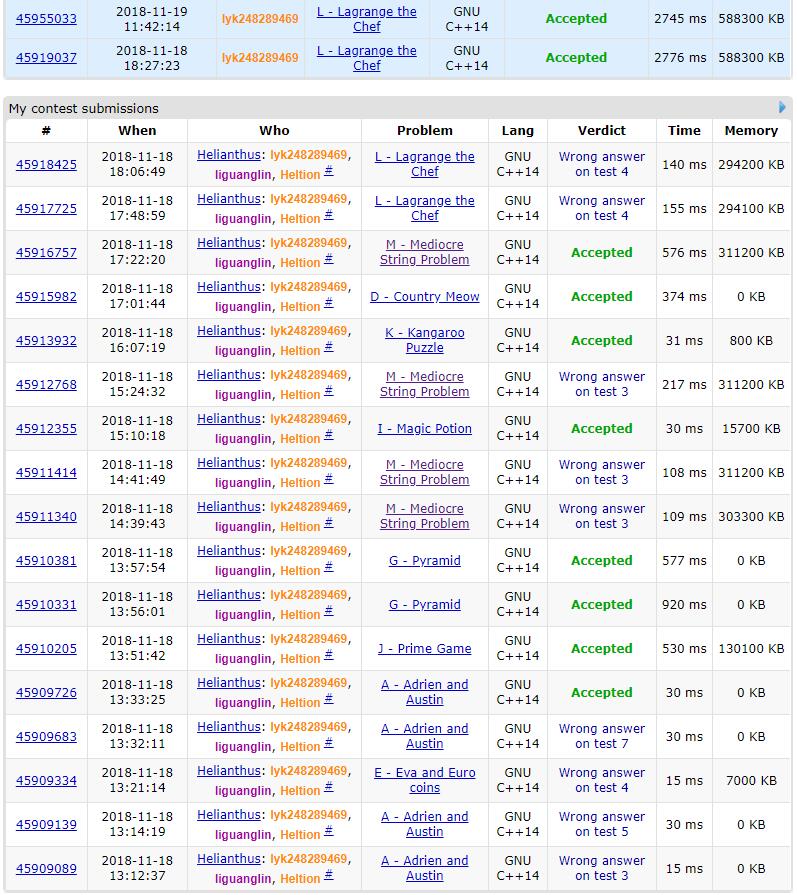The height and width of the screenshot is (895, 797).
Task: Open problem K - Kangaroo Puzzle
Action: coord(424,340)
